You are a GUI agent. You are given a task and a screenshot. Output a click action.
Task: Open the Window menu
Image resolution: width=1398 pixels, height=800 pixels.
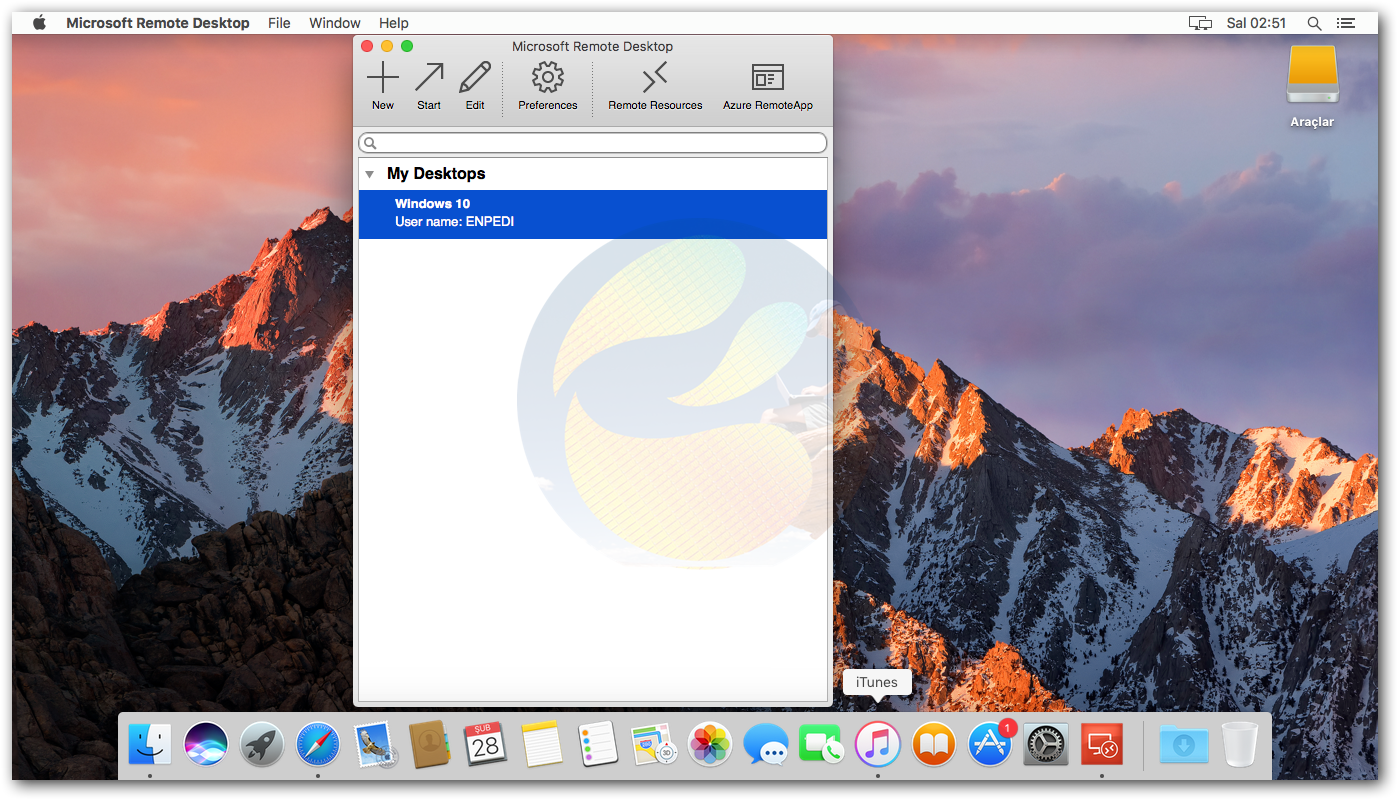tap(335, 23)
